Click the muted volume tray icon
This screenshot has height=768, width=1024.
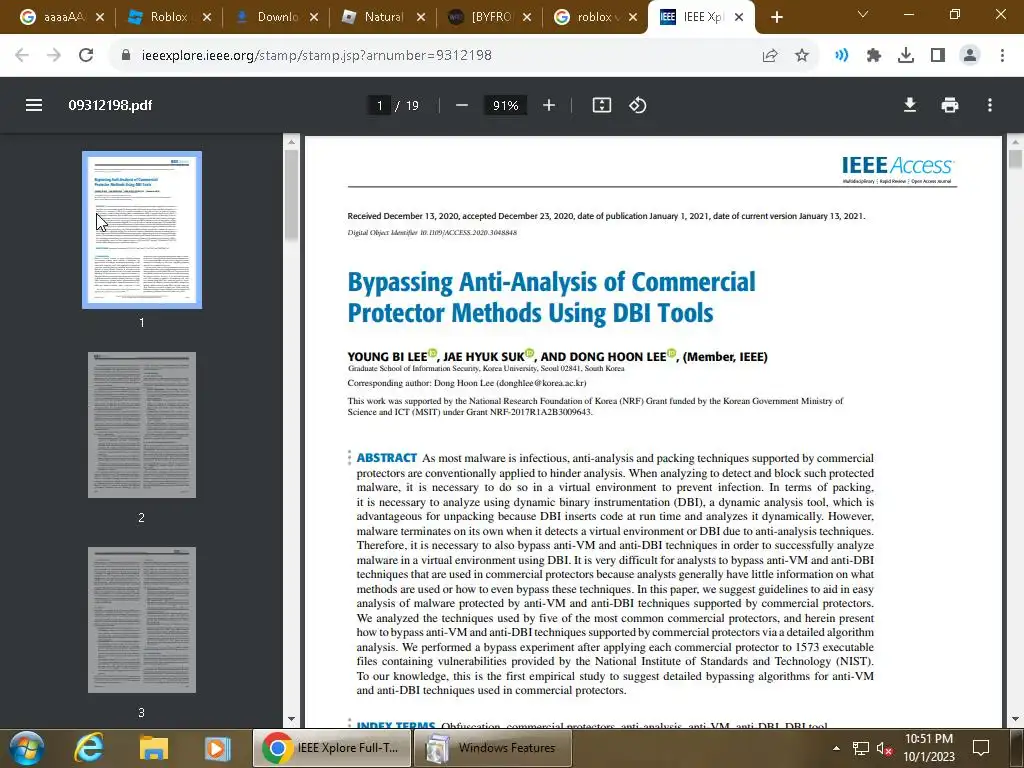click(x=885, y=748)
